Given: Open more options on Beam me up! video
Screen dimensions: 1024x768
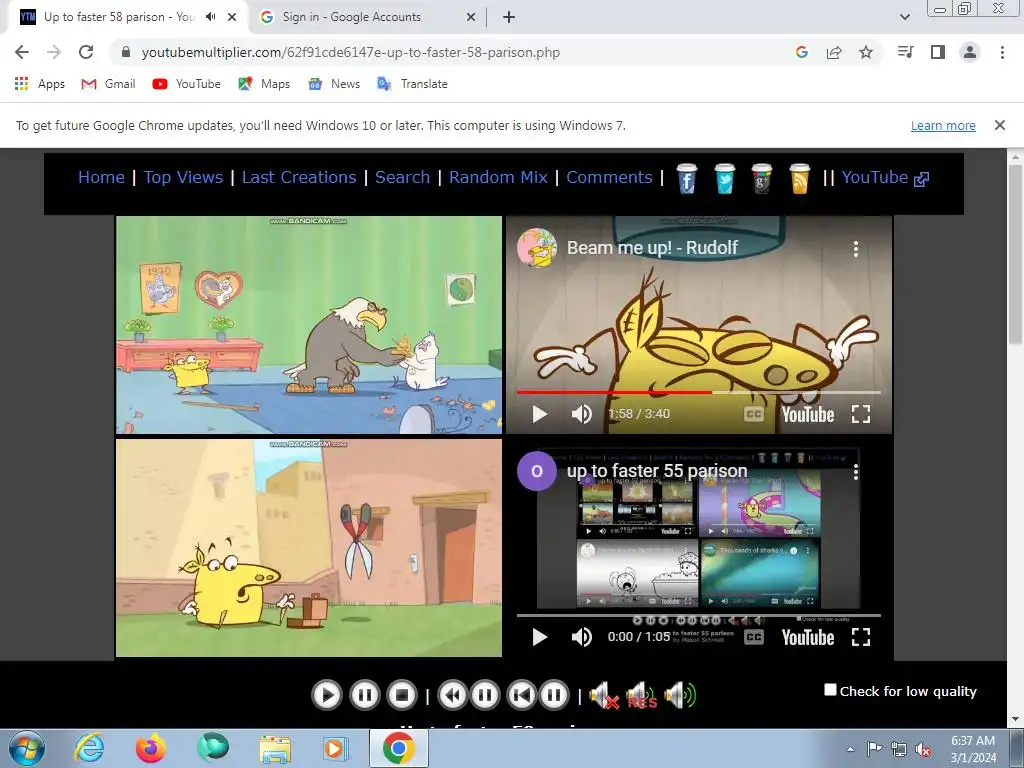Looking at the screenshot, I should click(x=856, y=248).
